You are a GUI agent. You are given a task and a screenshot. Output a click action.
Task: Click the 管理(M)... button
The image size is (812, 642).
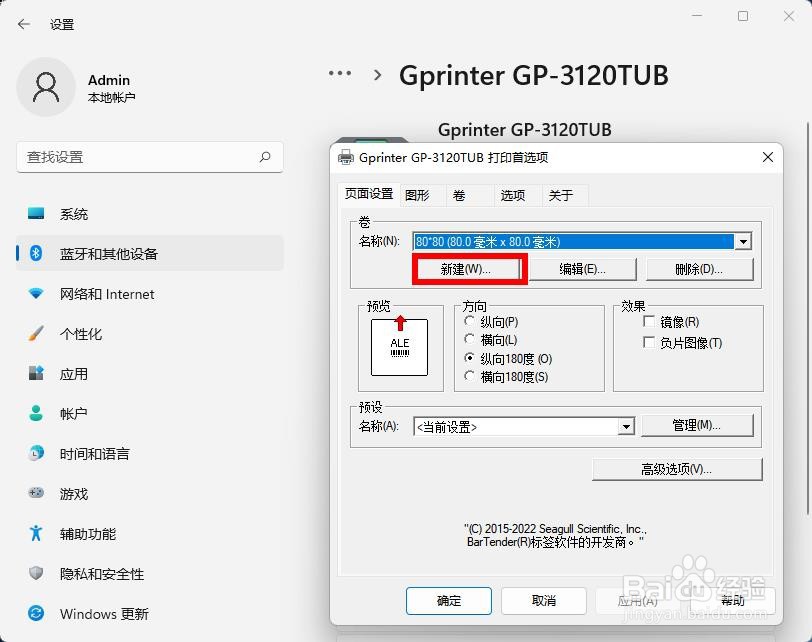tap(697, 426)
